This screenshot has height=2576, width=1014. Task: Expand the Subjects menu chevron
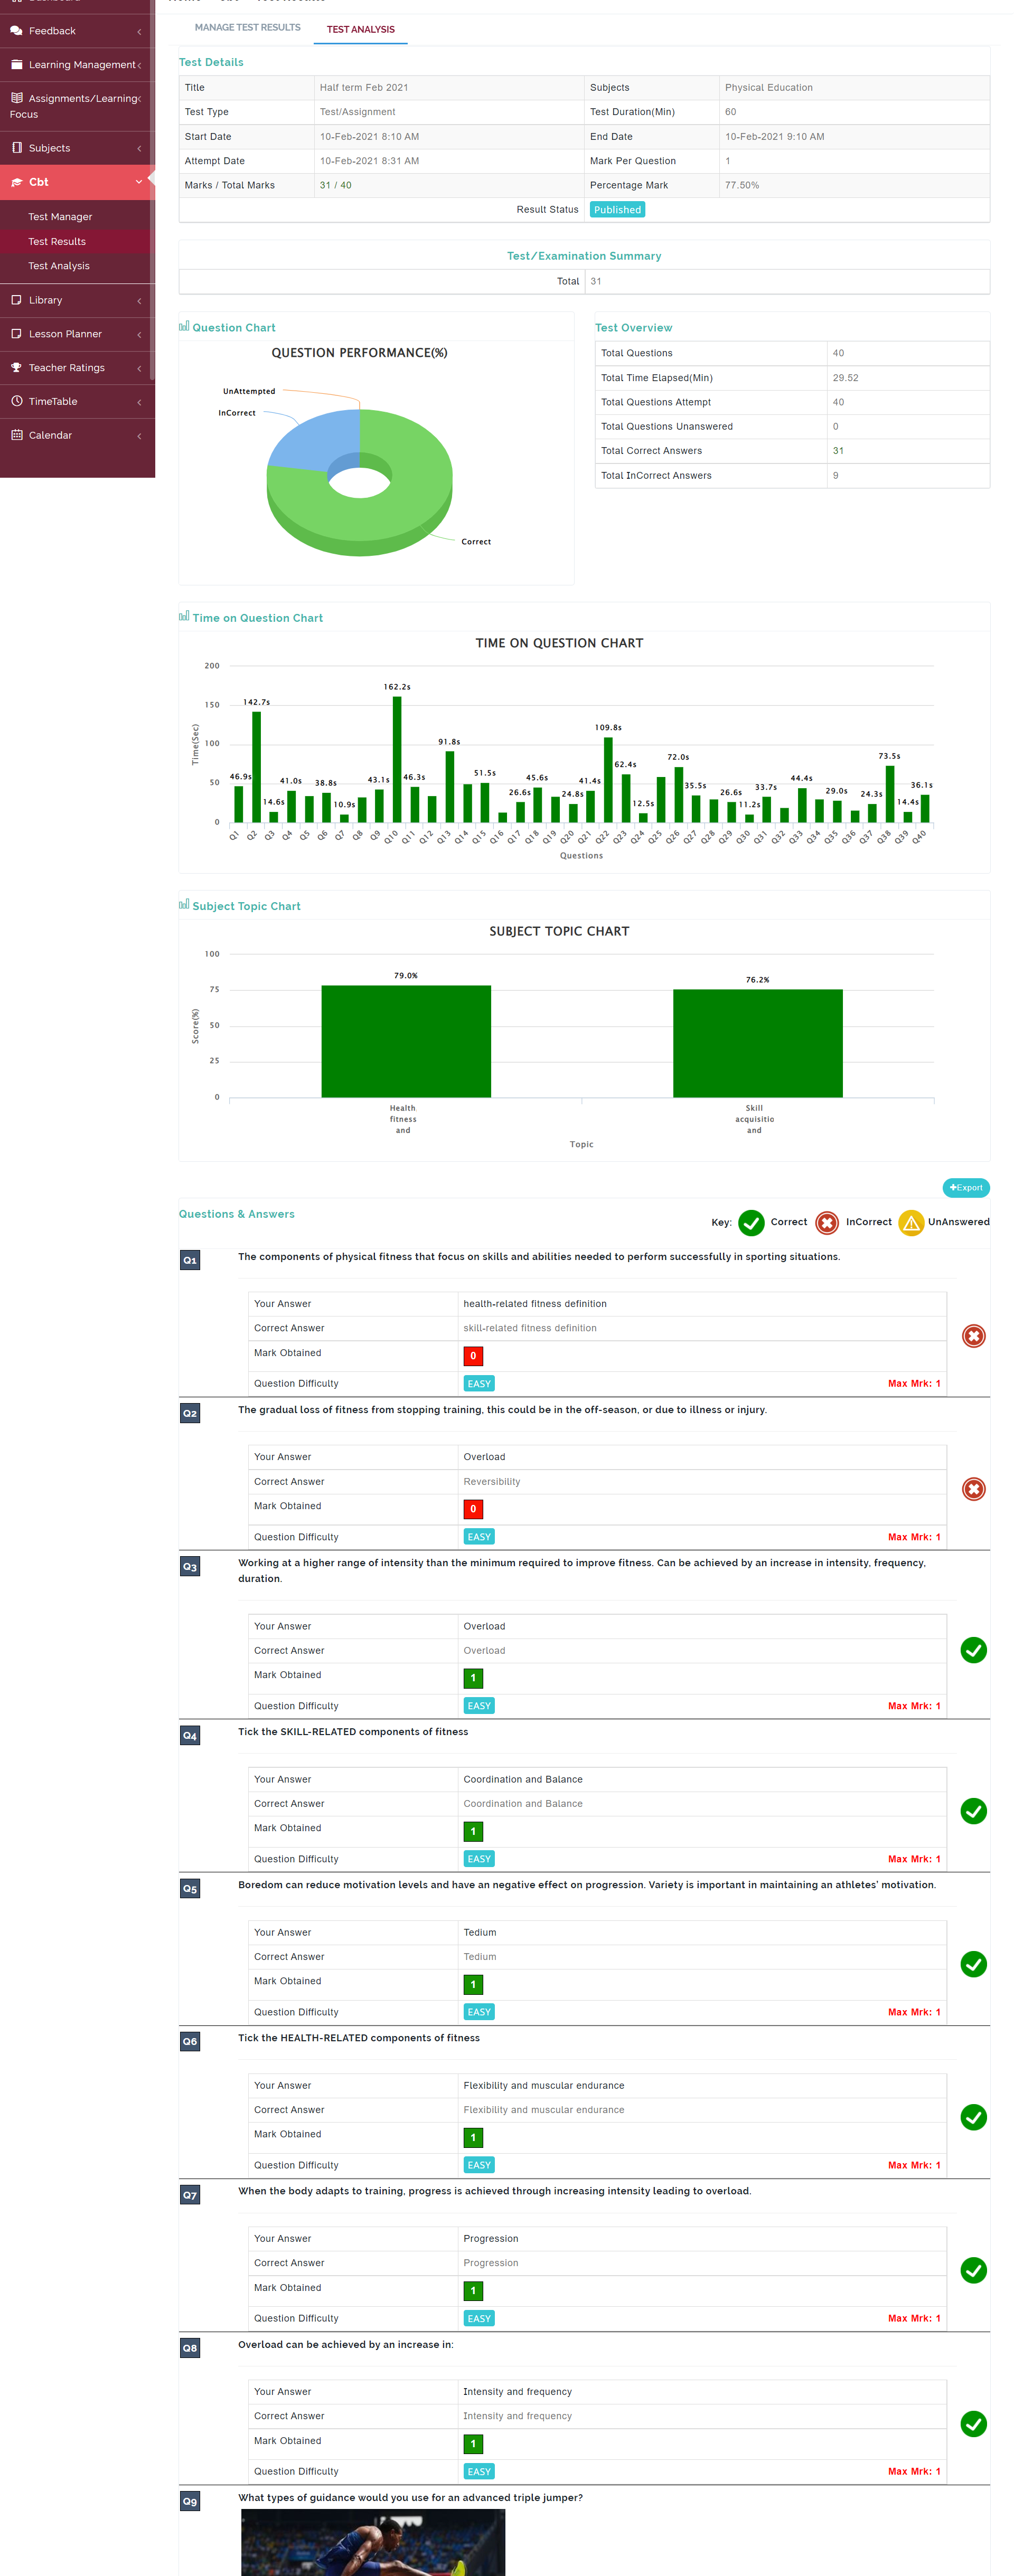[x=140, y=147]
